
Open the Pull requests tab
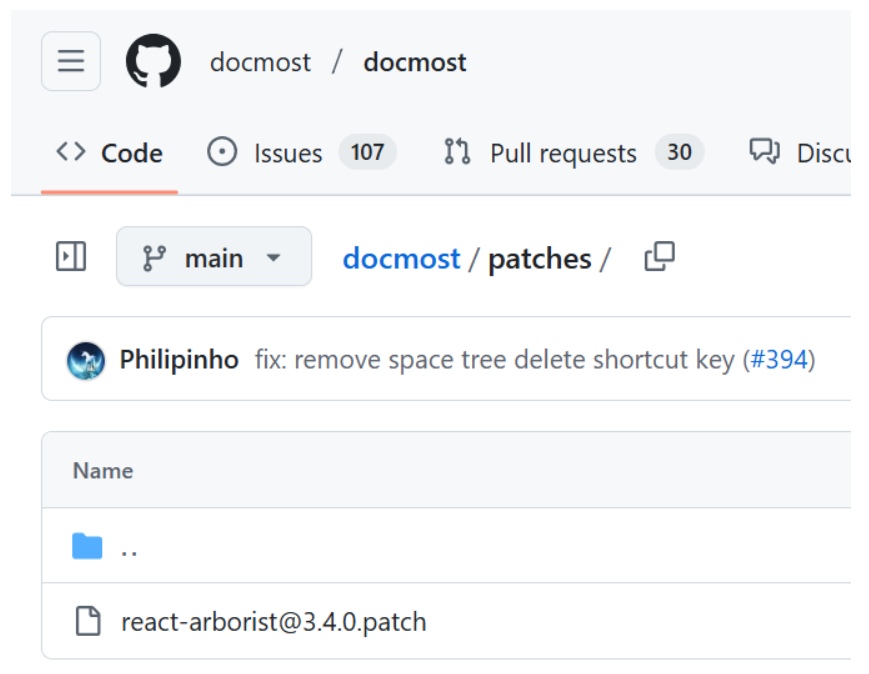(x=574, y=153)
